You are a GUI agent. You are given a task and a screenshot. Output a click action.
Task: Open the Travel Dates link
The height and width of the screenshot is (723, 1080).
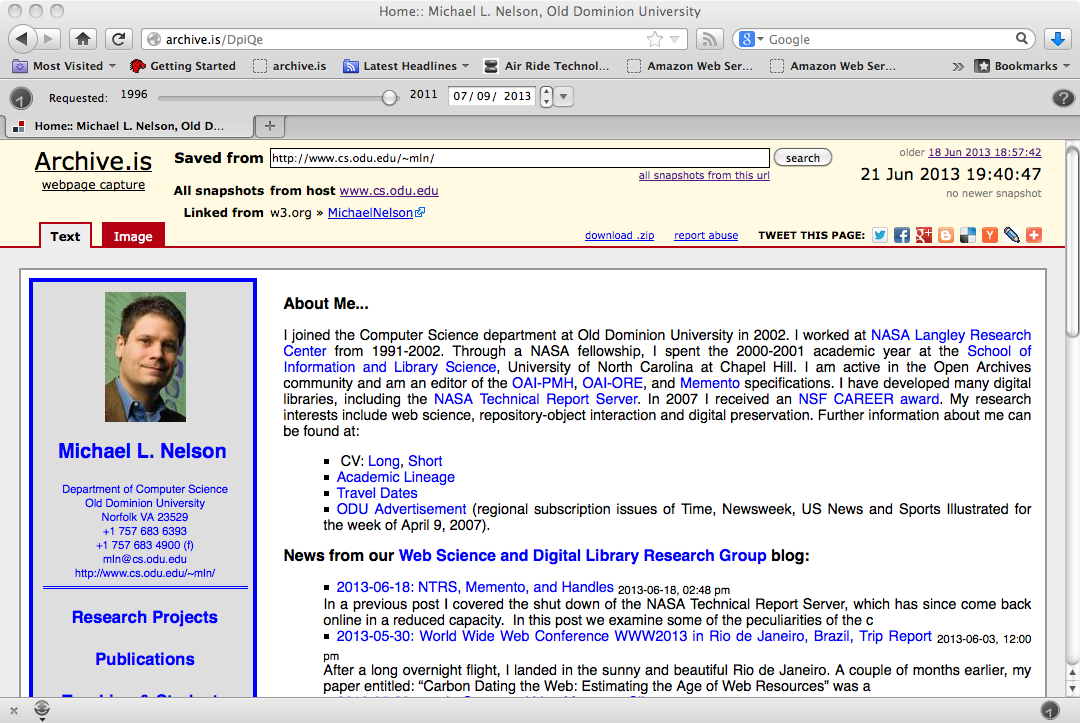(377, 493)
